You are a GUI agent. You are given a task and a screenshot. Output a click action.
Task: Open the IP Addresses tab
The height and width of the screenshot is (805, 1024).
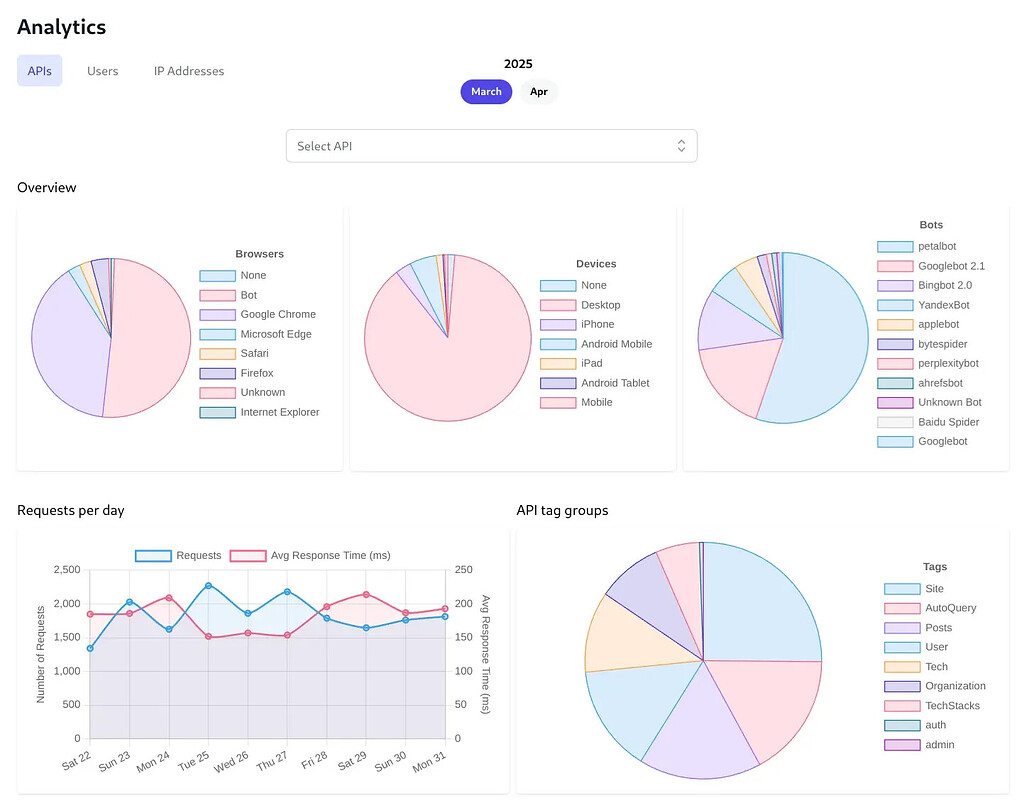(x=188, y=71)
